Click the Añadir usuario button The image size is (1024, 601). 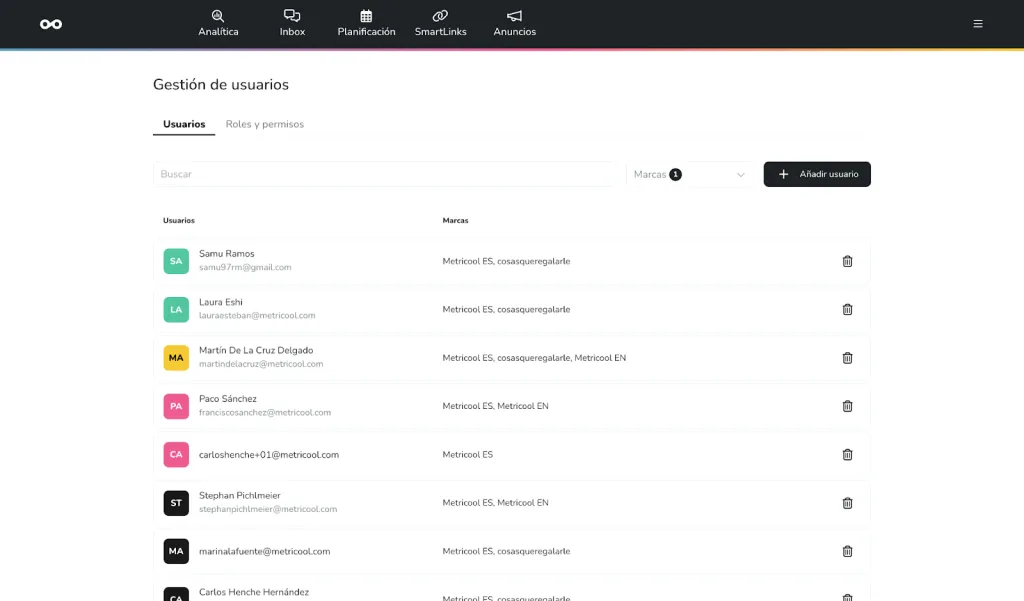(x=817, y=174)
